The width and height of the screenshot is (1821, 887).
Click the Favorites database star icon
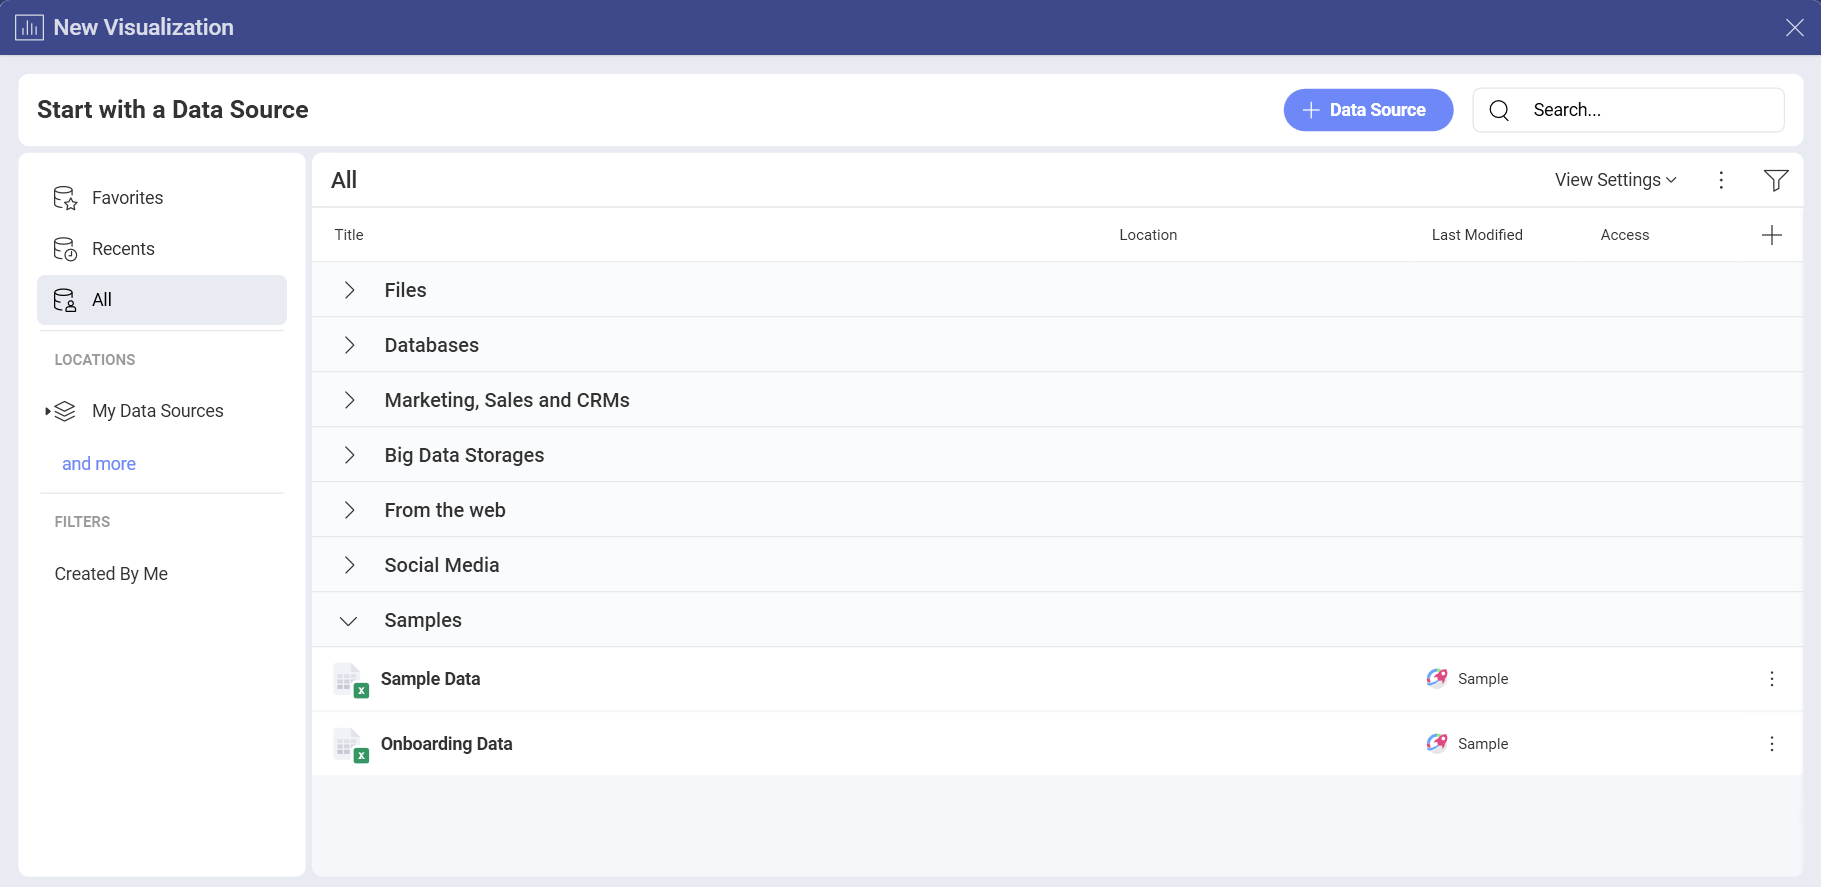point(65,198)
